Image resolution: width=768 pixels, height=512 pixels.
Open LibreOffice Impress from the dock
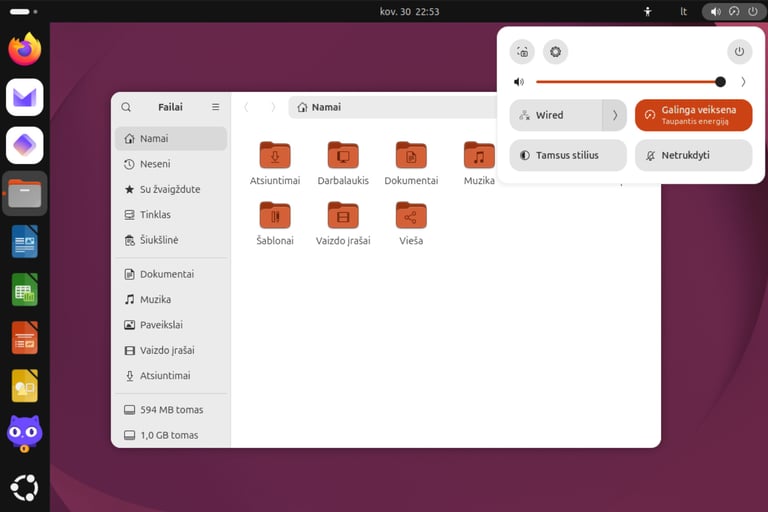[24, 338]
